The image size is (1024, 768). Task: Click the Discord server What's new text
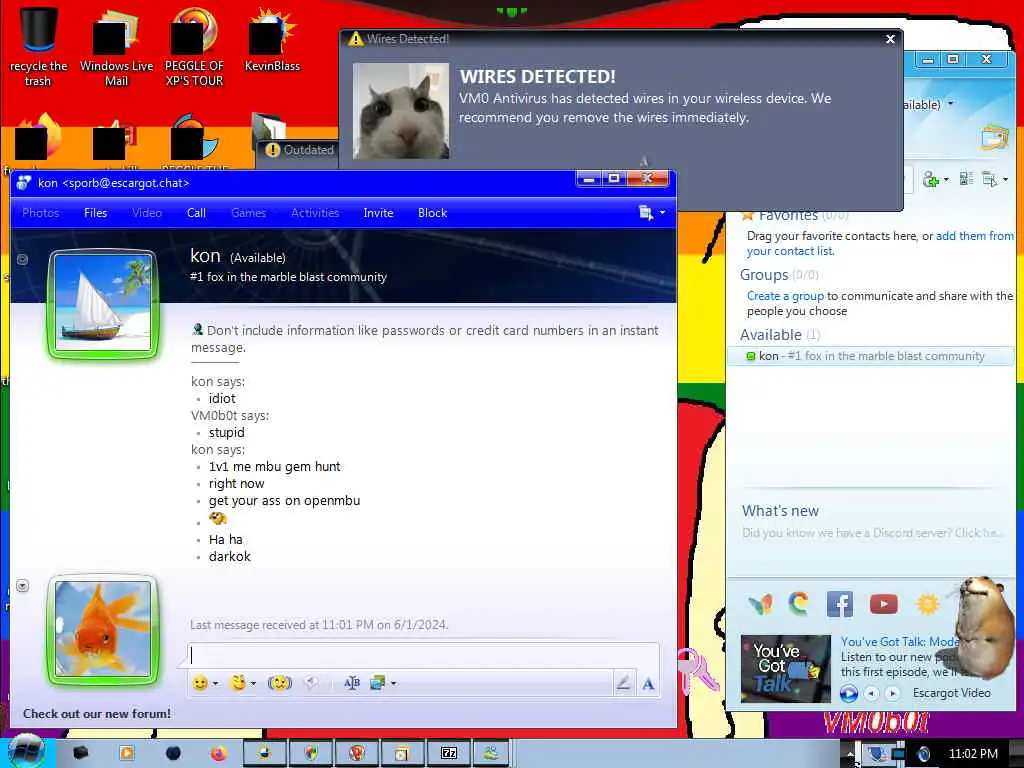[872, 533]
